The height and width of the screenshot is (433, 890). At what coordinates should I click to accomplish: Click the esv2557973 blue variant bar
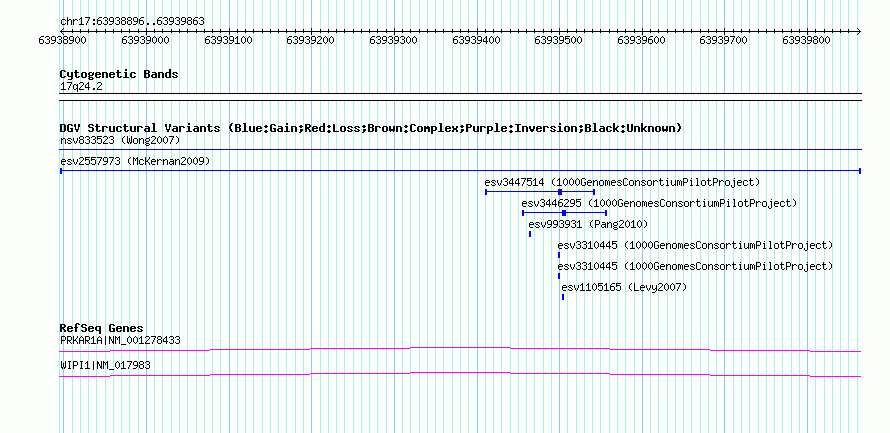[460, 171]
